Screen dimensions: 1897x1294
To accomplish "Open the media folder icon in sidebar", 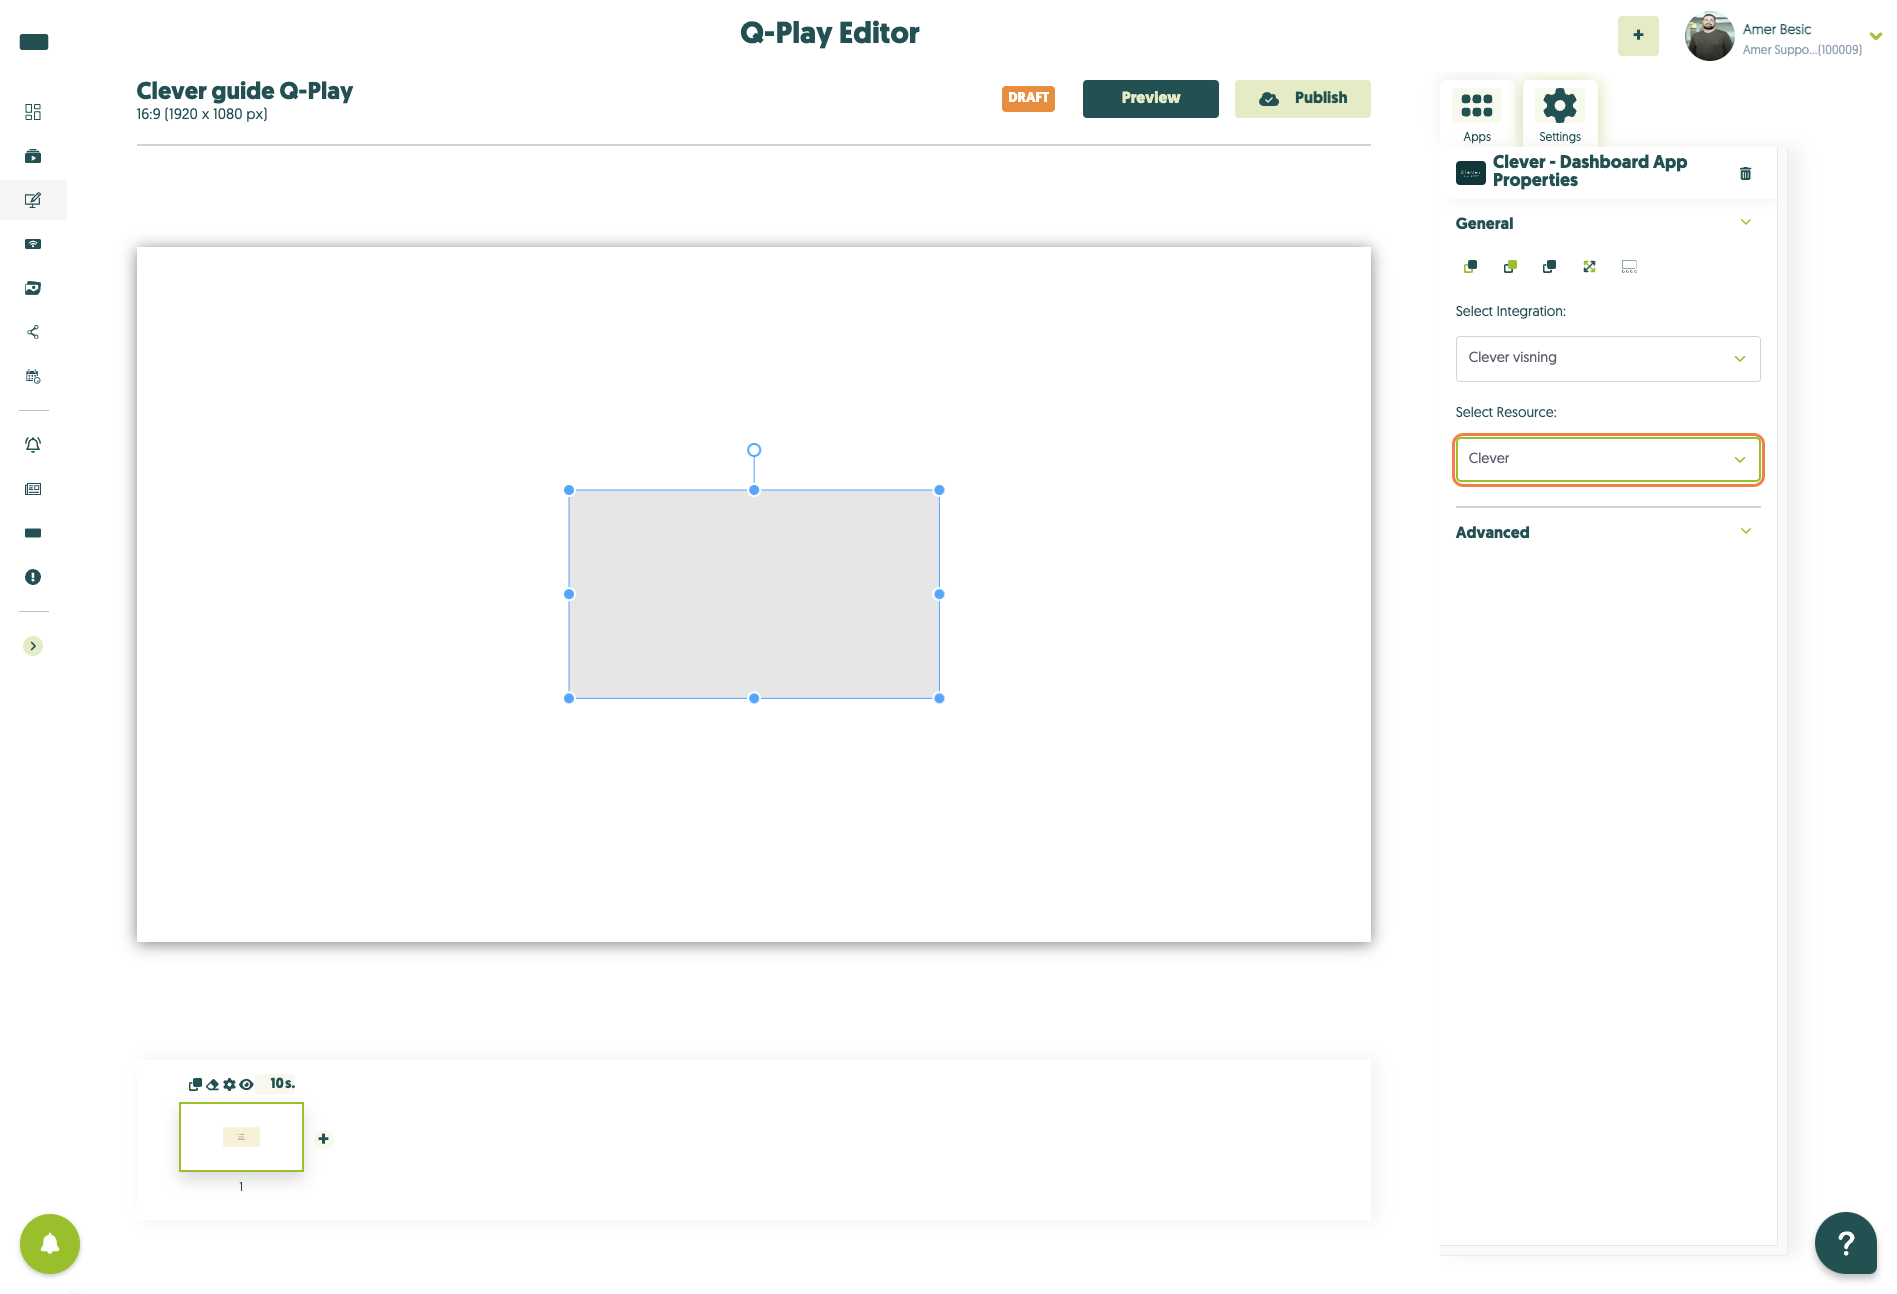I will click(x=33, y=288).
